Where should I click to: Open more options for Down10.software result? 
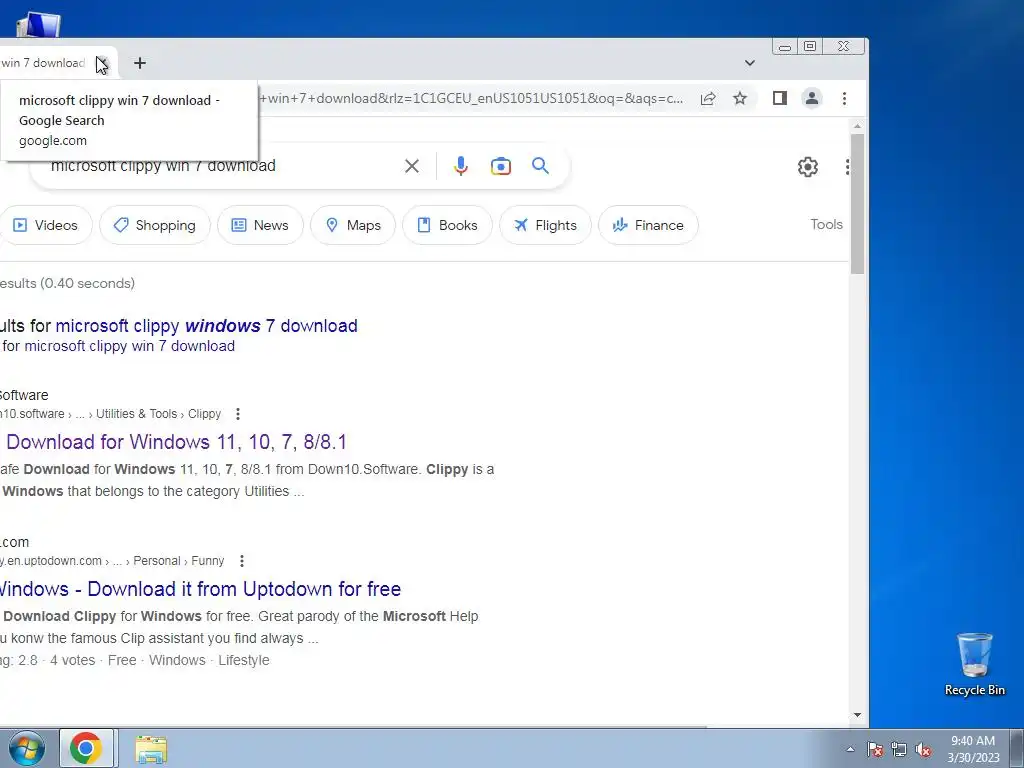(238, 414)
